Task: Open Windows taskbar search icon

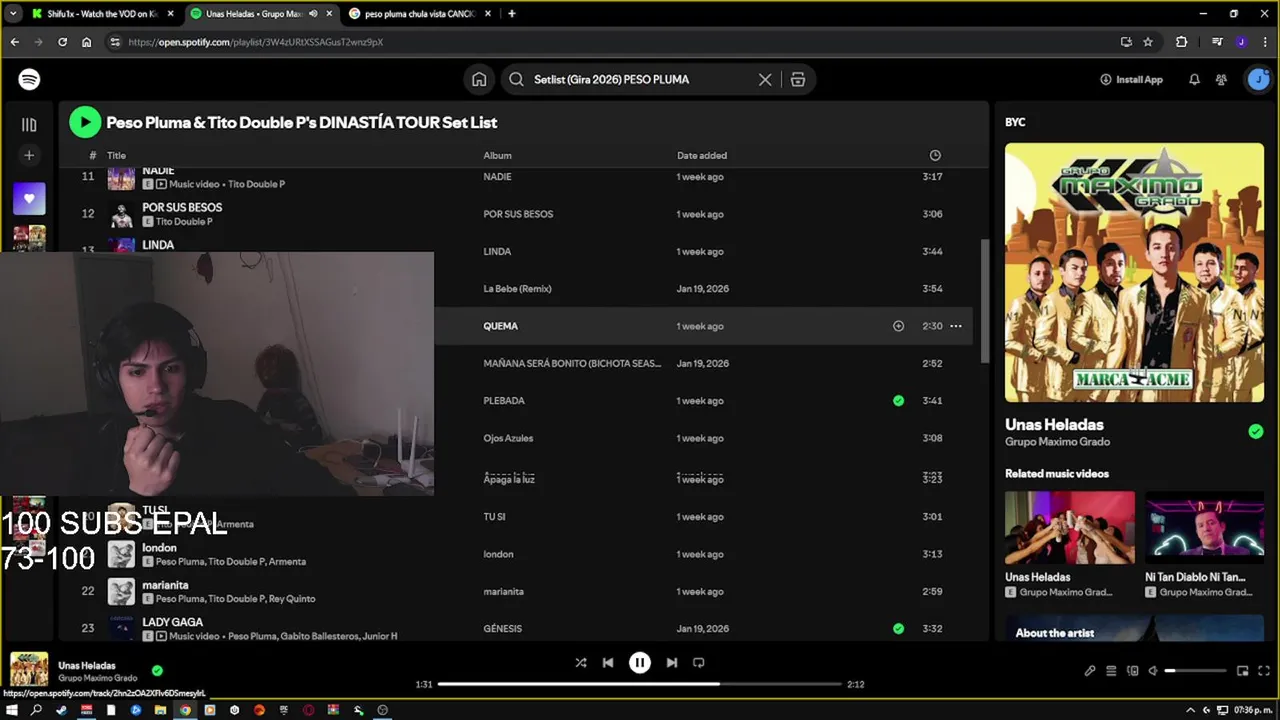Action: point(37,710)
